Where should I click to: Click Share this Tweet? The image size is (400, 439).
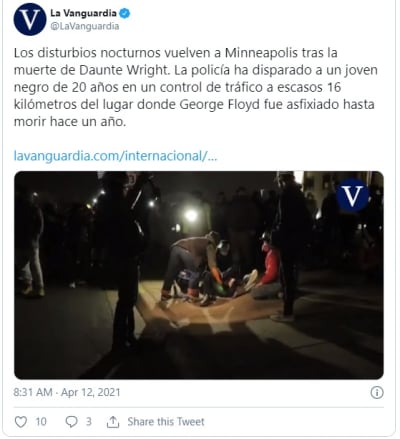tap(166, 422)
